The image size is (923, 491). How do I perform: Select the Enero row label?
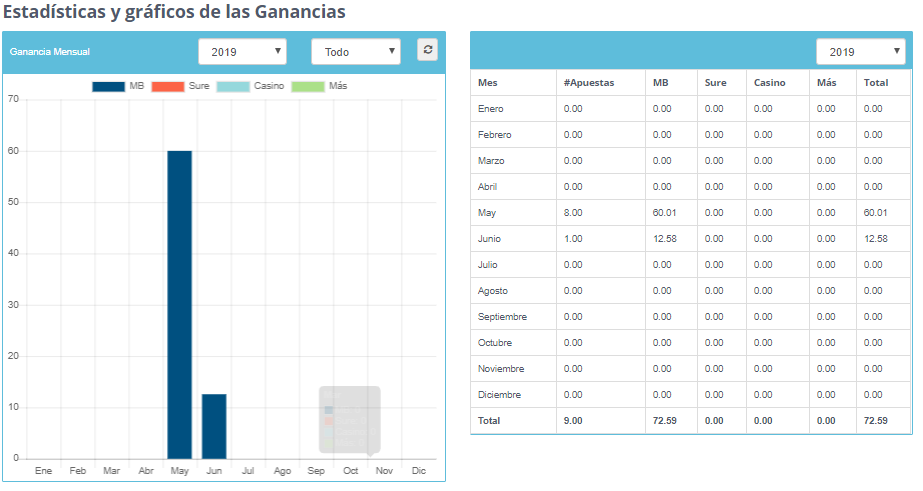click(490, 109)
